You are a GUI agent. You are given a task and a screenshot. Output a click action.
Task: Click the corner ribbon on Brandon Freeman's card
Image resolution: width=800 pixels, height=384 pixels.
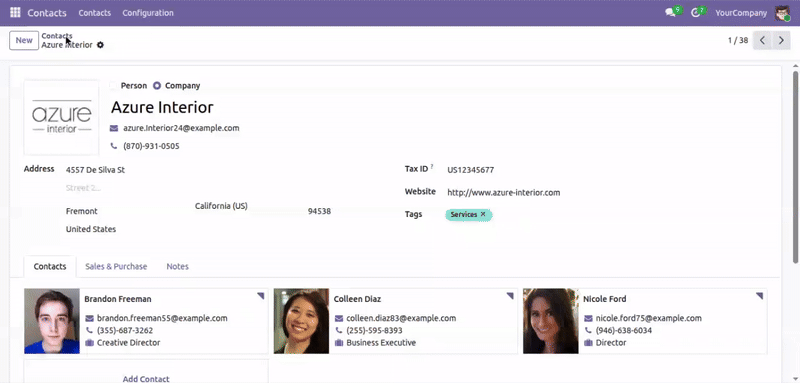pyautogui.click(x=261, y=295)
